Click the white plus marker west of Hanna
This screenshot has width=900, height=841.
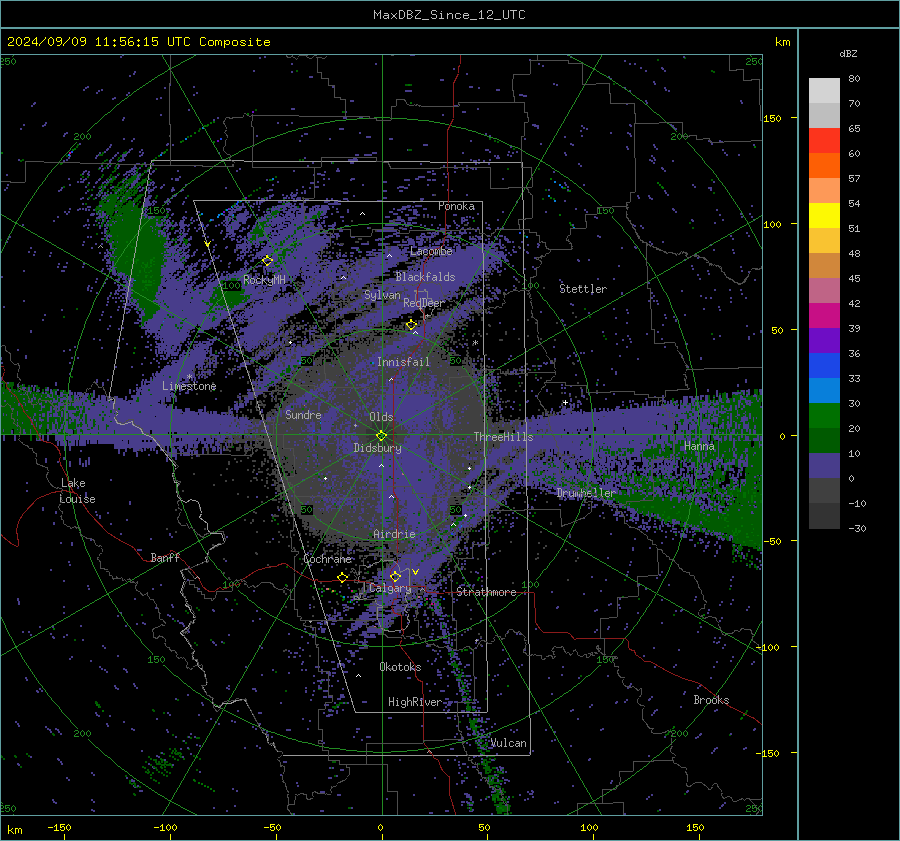[565, 402]
